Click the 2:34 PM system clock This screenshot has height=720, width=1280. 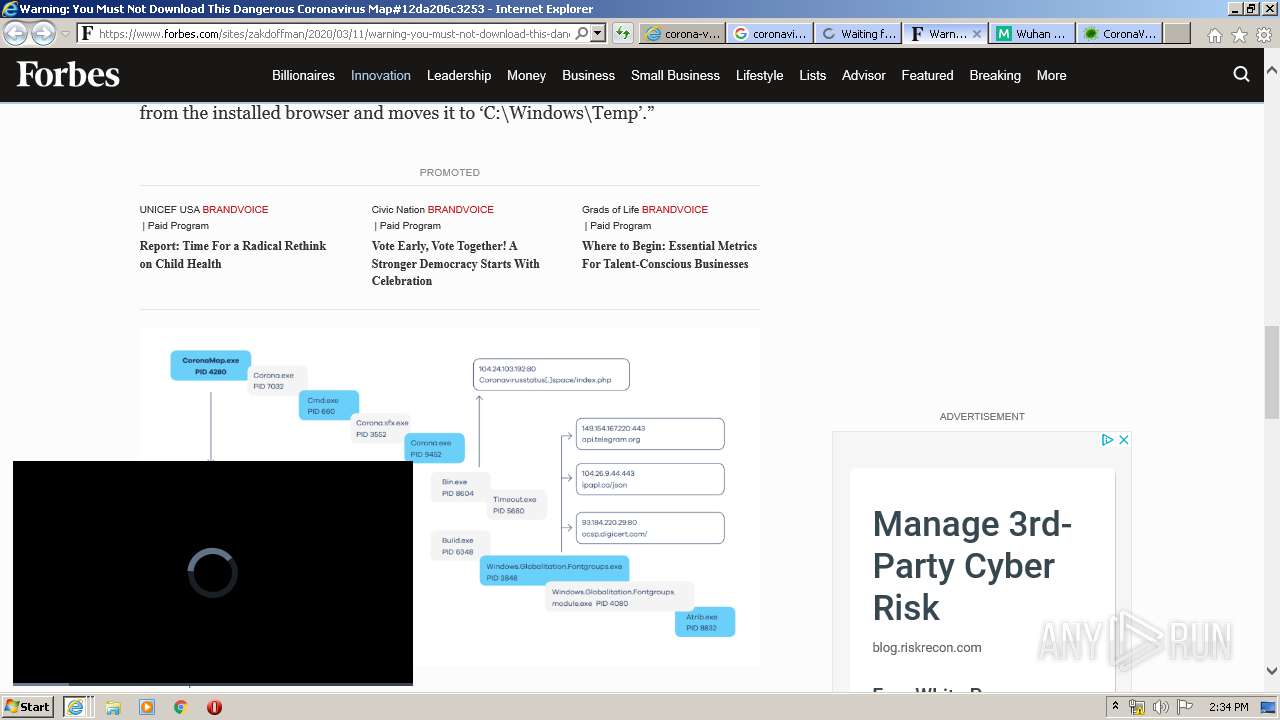[x=1228, y=707]
